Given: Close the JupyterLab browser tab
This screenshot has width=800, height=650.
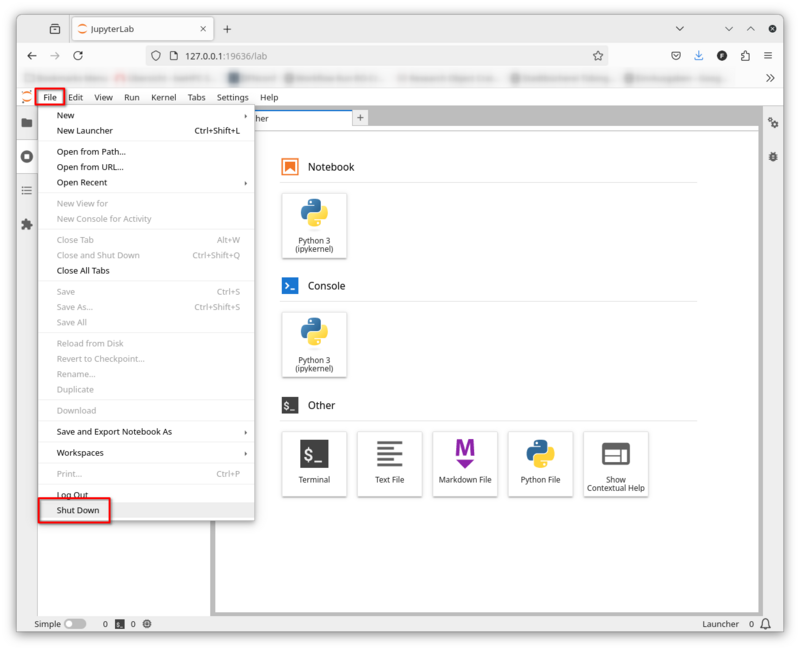Looking at the screenshot, I should click(x=203, y=29).
